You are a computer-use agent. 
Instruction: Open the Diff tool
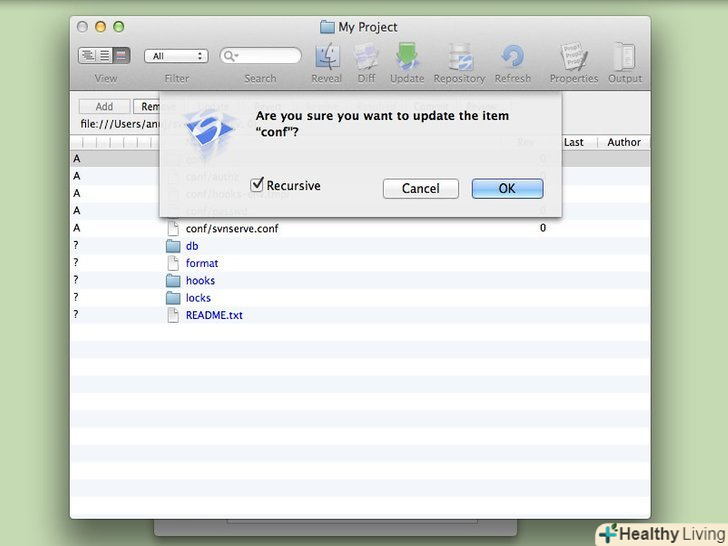pyautogui.click(x=367, y=57)
